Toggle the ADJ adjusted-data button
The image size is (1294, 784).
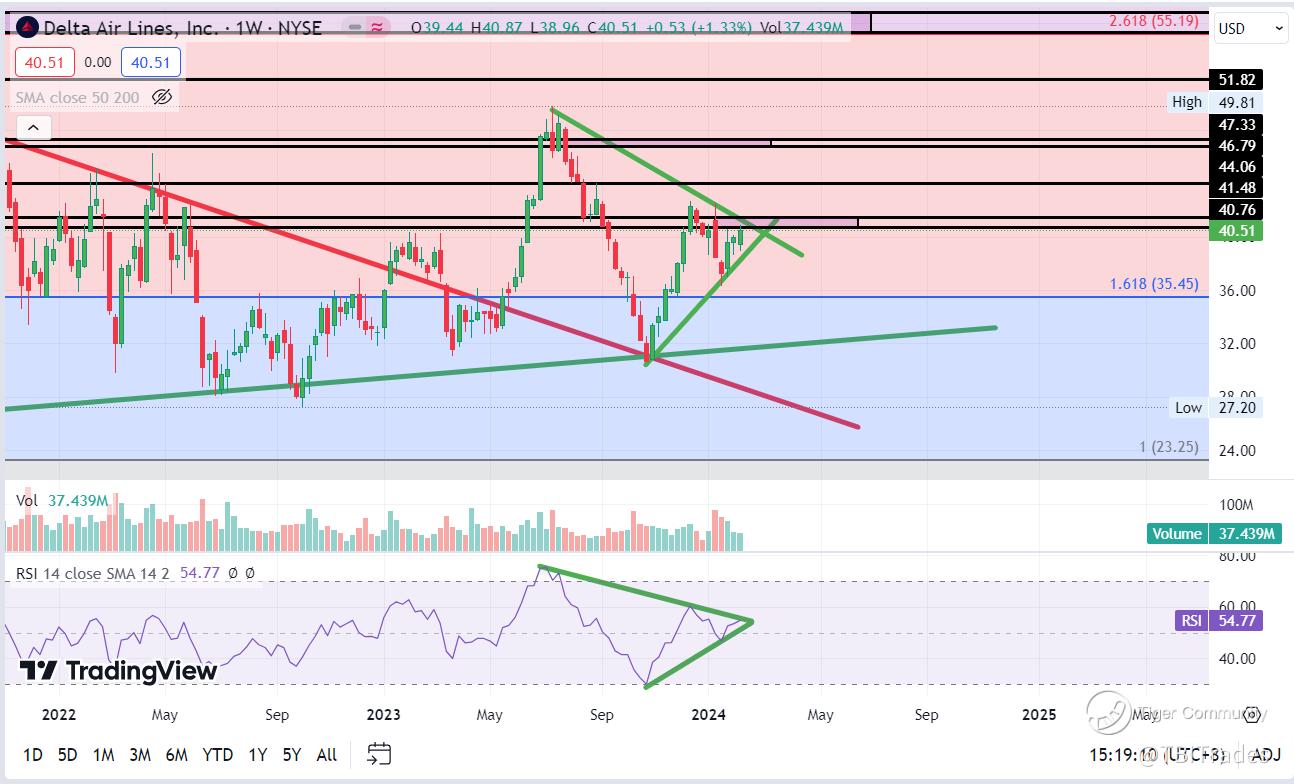click(1266, 754)
